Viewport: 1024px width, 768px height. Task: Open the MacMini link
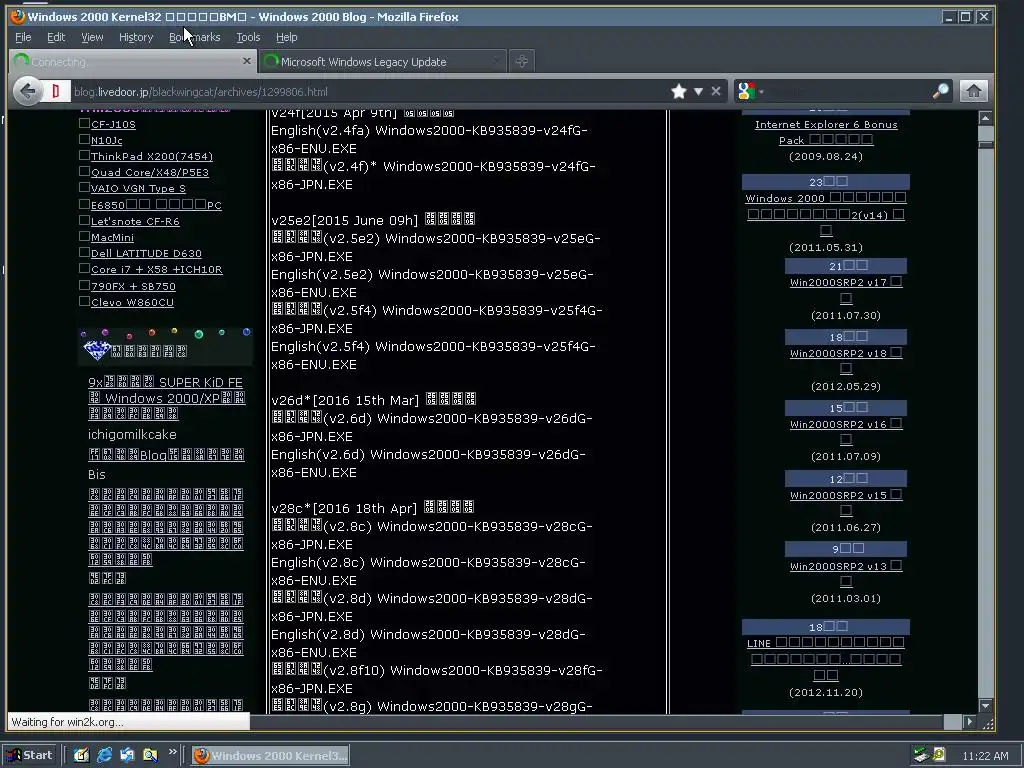click(x=112, y=237)
